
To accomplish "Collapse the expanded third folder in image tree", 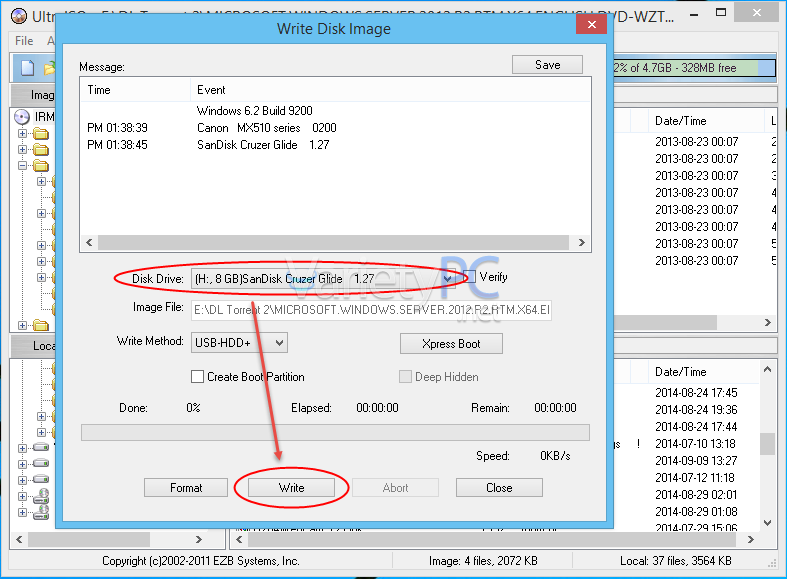I will (x=22, y=166).
